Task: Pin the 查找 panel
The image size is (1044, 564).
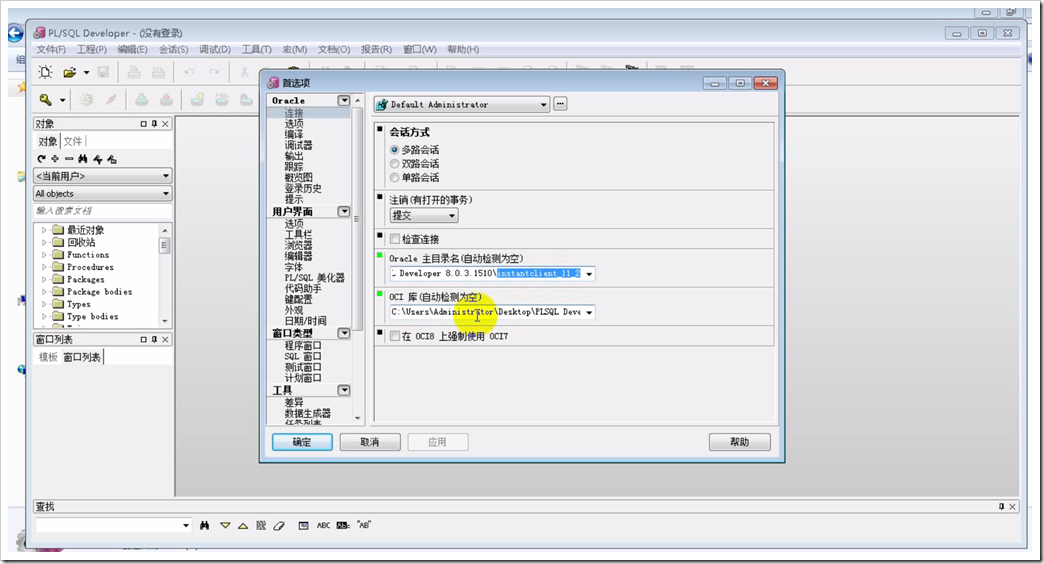Action: pyautogui.click(x=1001, y=507)
